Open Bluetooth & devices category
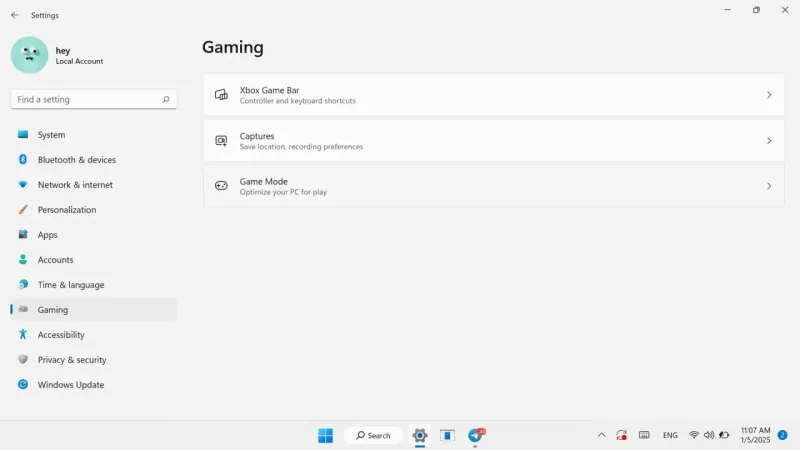Screen dimensions: 800x450 [94, 160]
